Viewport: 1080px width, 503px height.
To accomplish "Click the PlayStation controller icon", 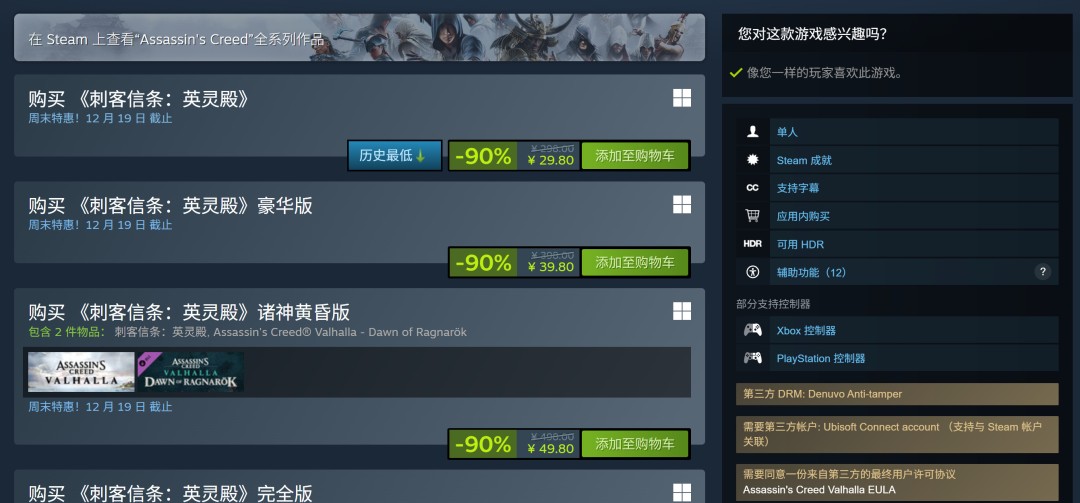I will click(x=753, y=358).
